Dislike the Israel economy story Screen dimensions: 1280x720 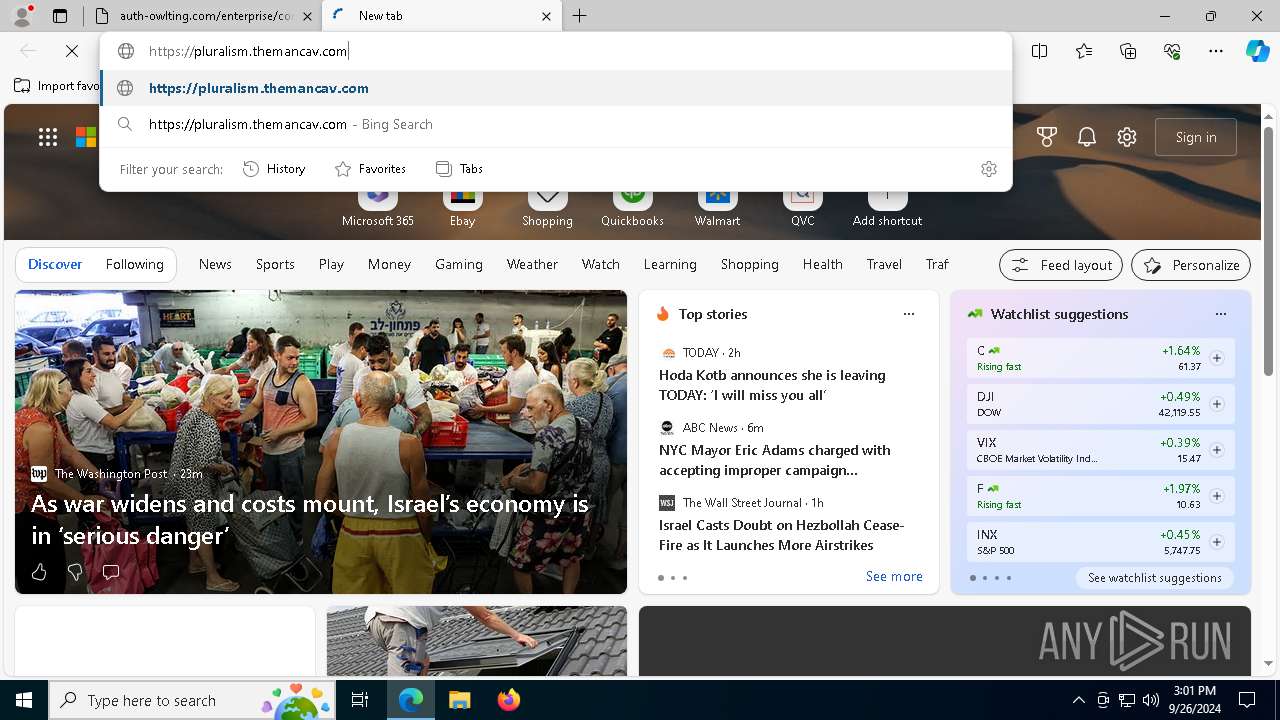click(75, 572)
